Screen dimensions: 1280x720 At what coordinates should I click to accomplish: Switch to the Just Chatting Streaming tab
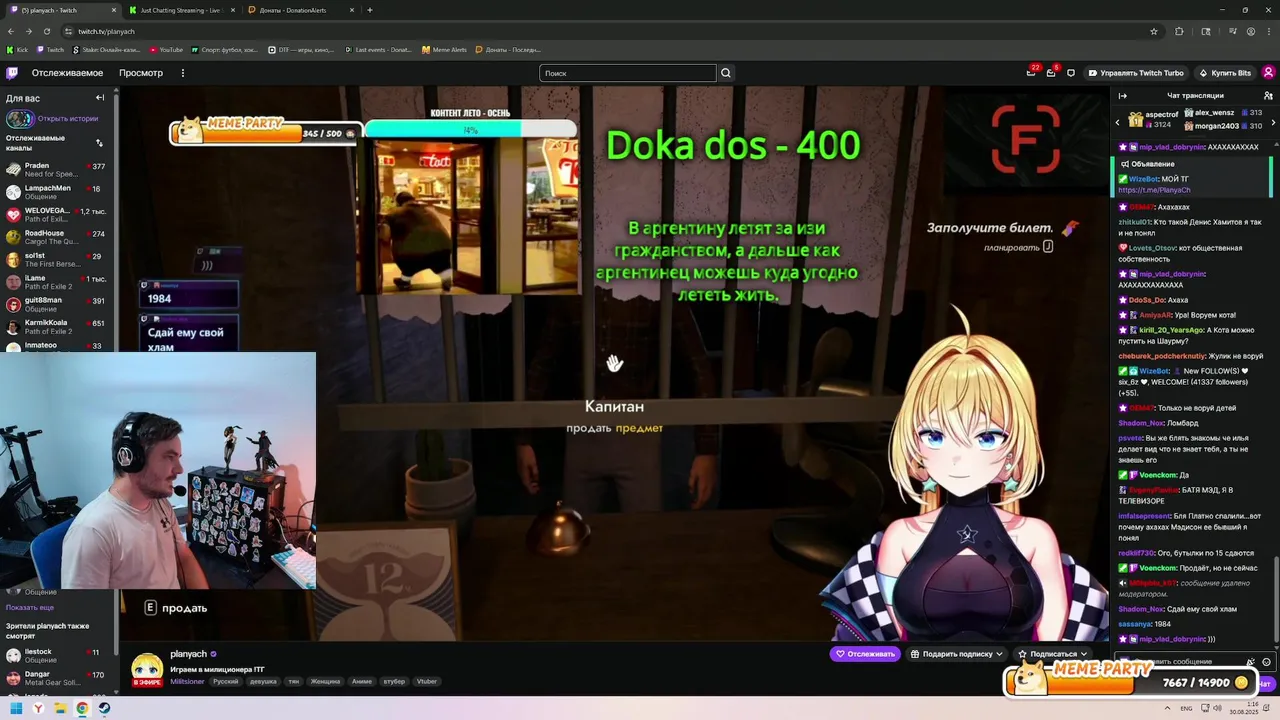(180, 10)
